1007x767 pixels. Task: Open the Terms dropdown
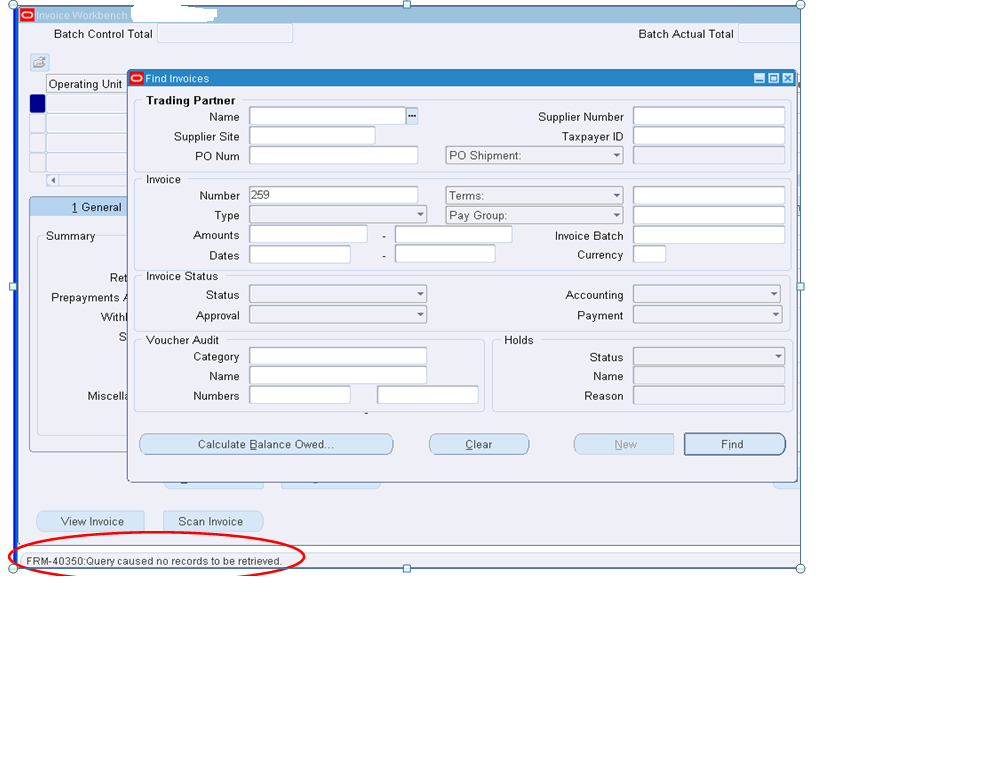point(615,195)
